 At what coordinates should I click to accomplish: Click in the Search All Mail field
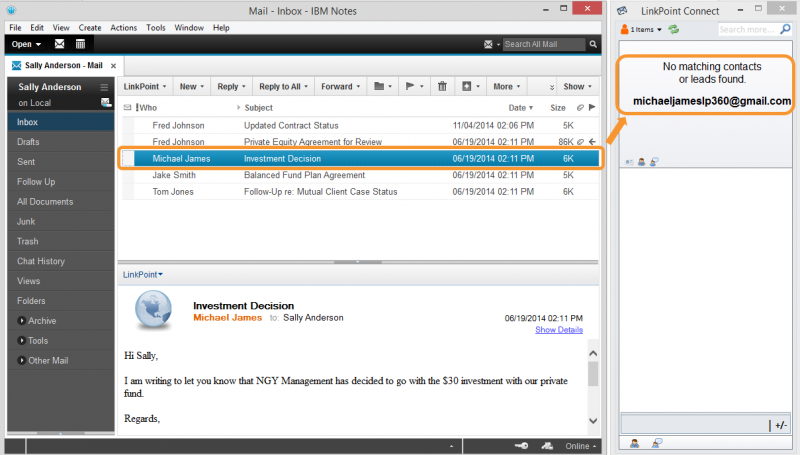(x=544, y=44)
